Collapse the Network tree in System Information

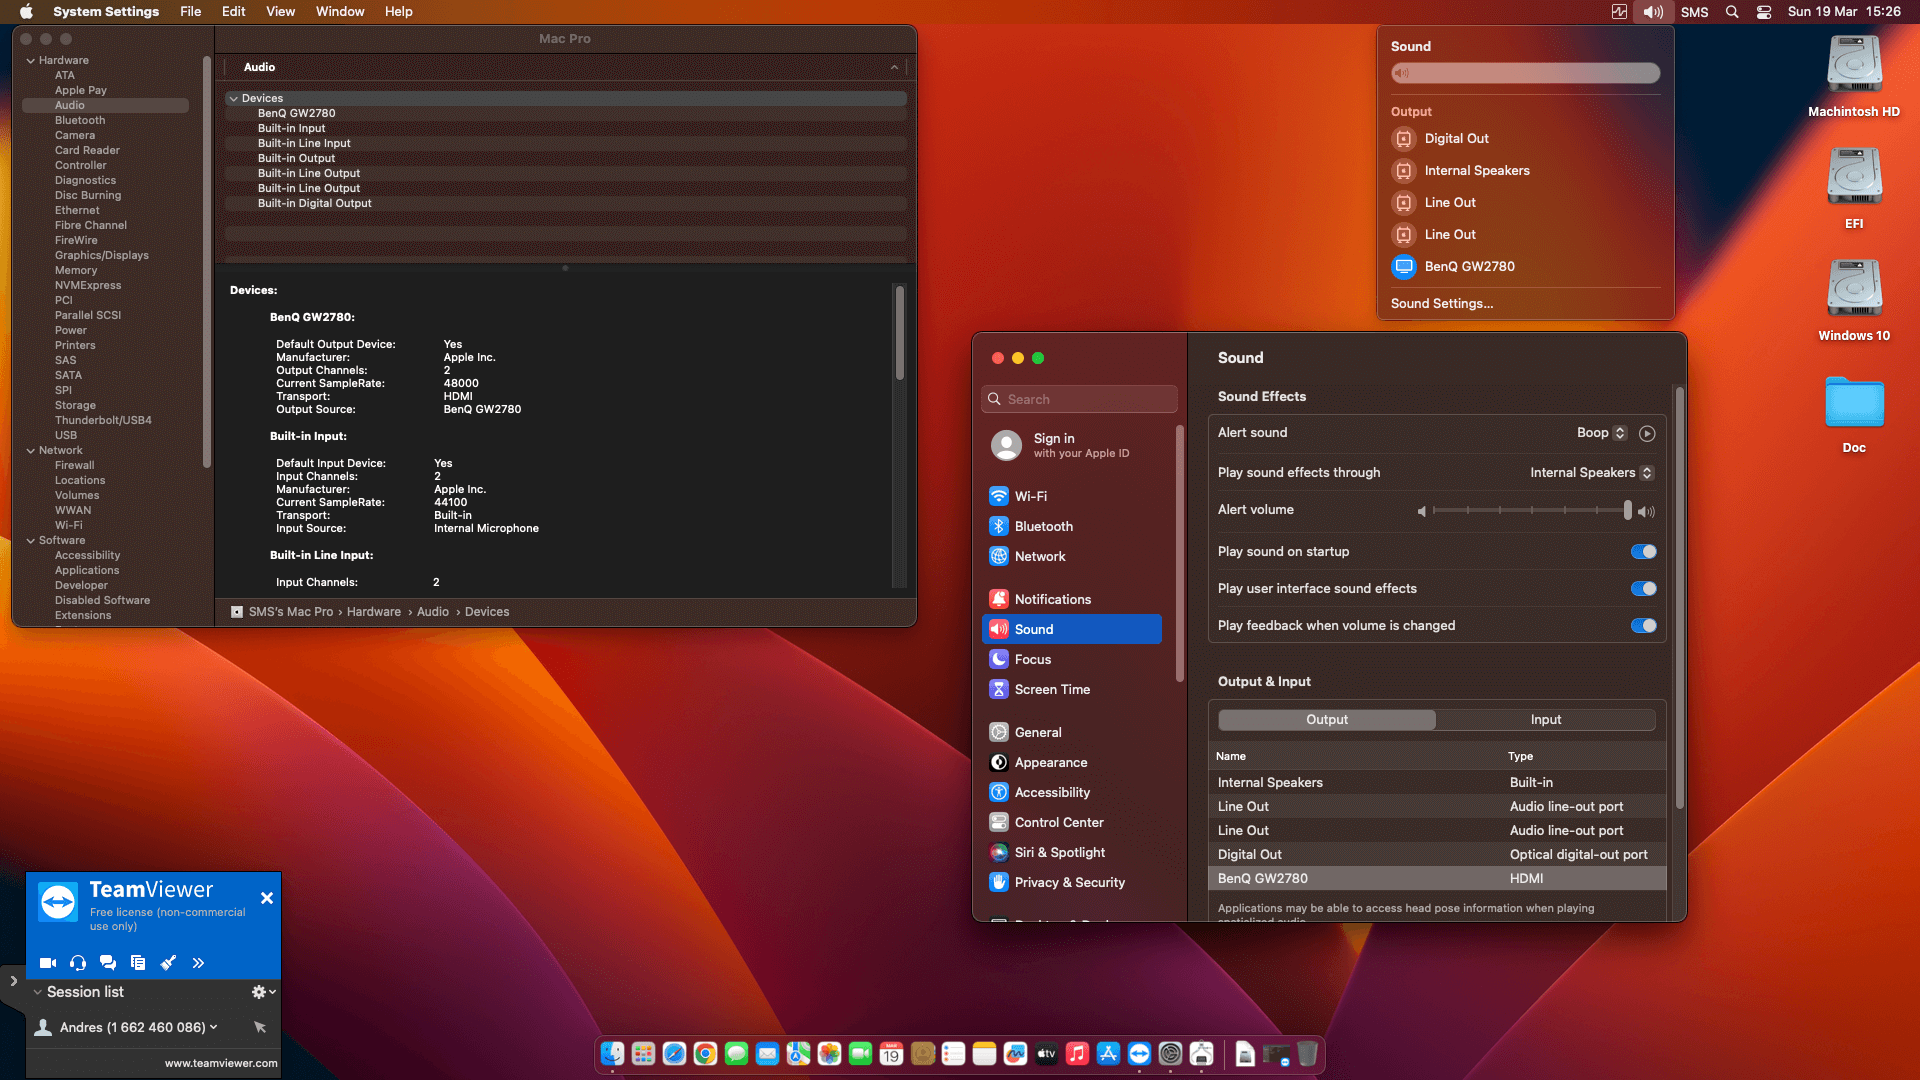(31, 451)
